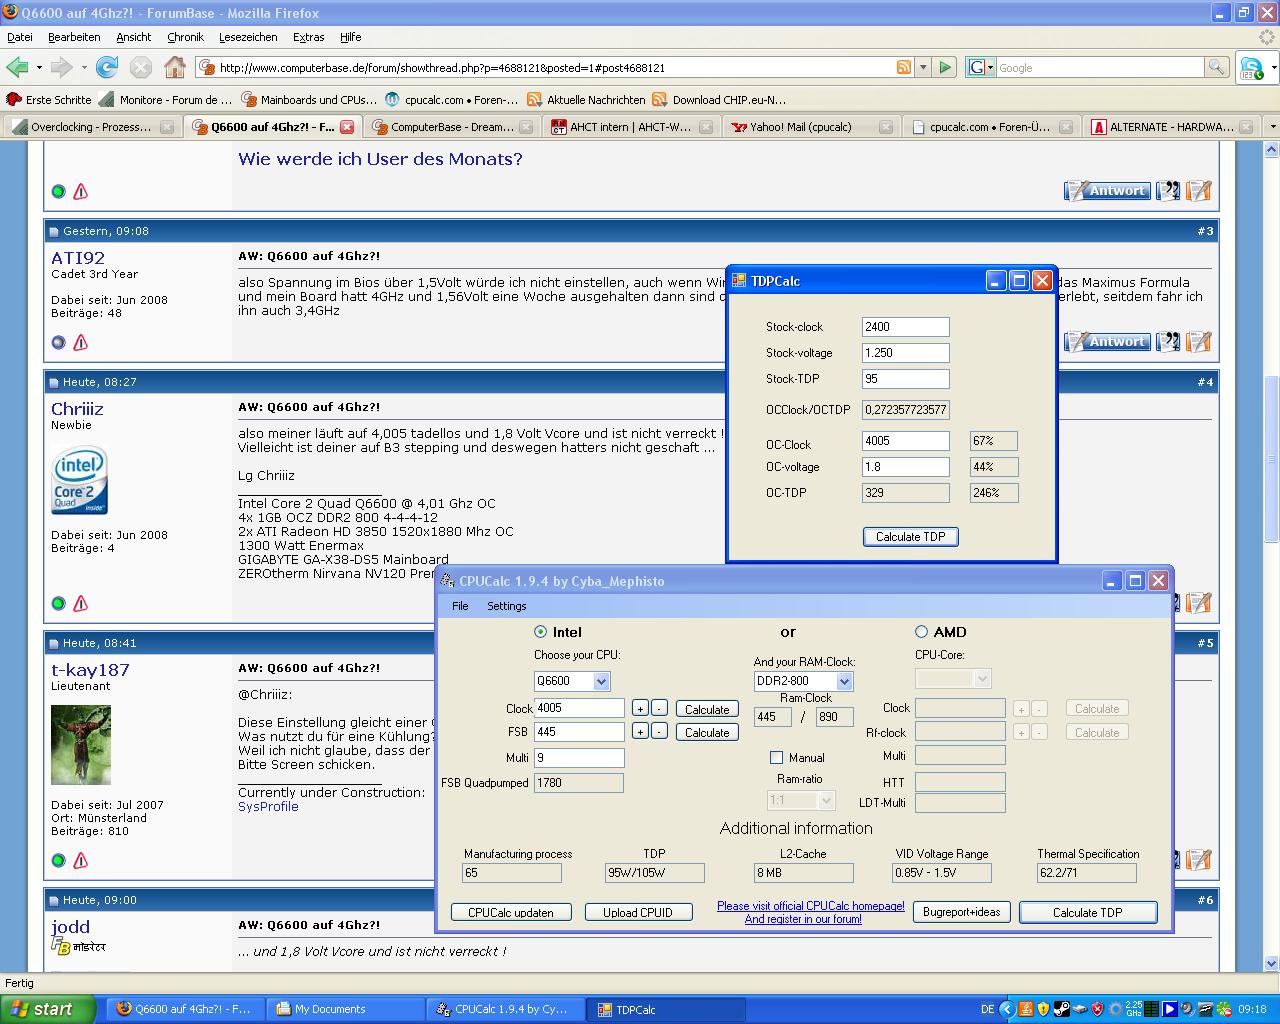Click Calculate next to the Clock field
The width and height of the screenshot is (1280, 1024).
pos(707,709)
